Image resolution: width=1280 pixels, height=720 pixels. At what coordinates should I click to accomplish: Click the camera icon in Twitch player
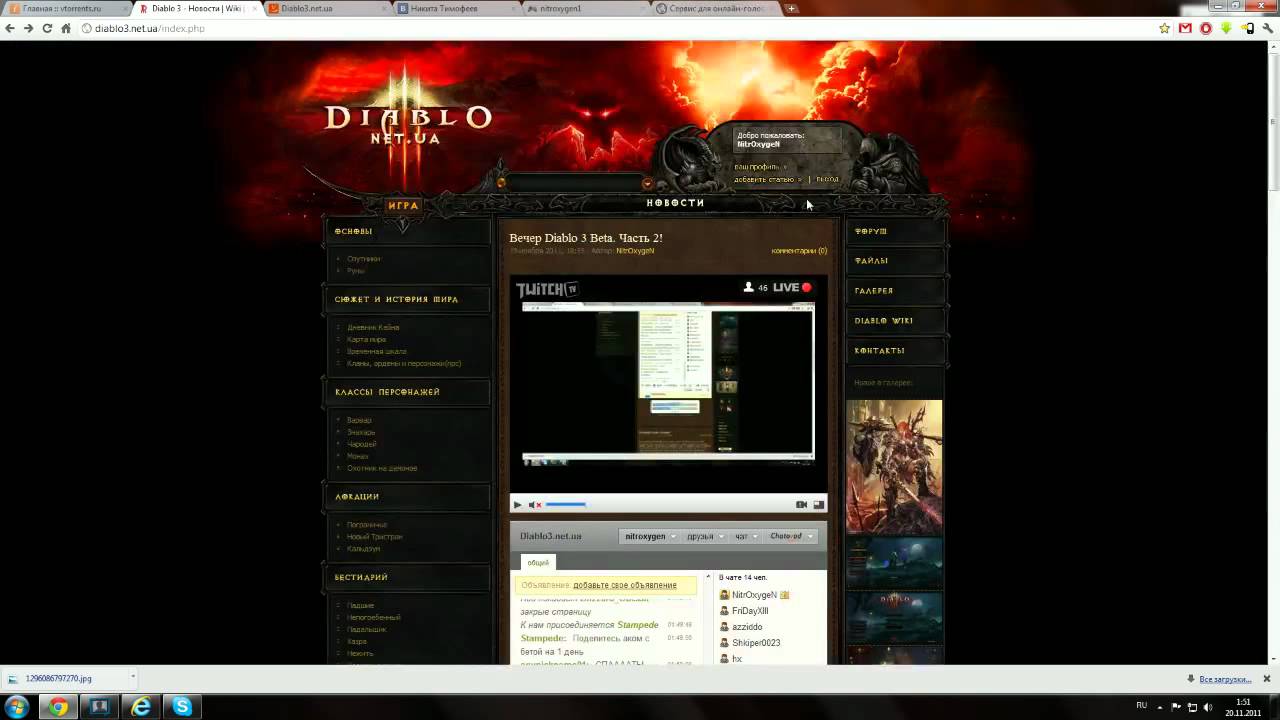click(801, 505)
